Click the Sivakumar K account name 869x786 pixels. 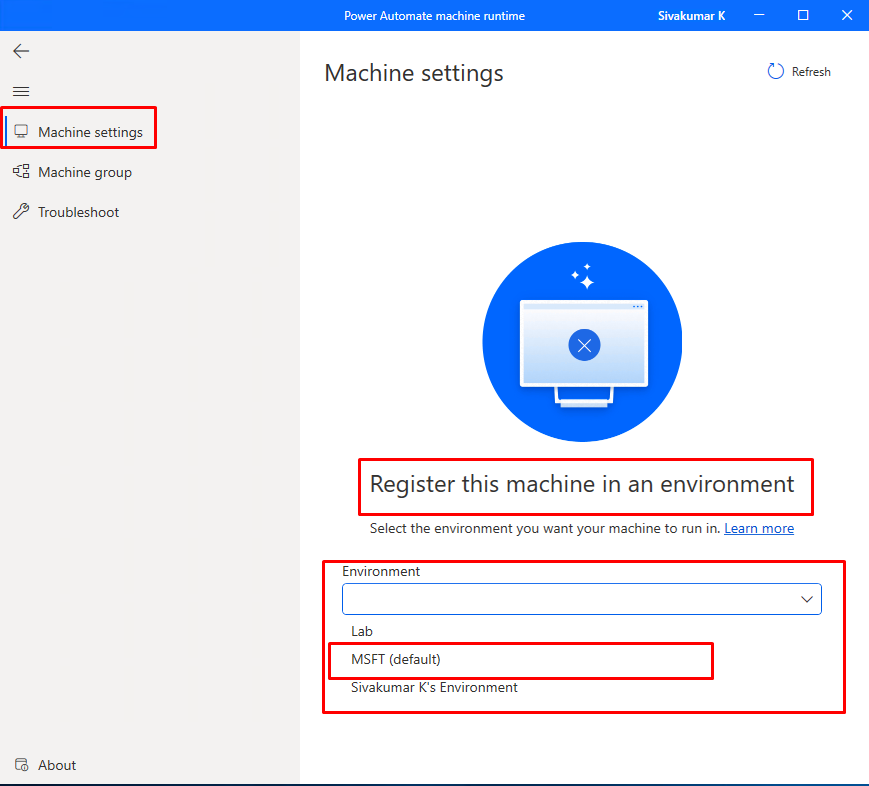[x=691, y=16]
